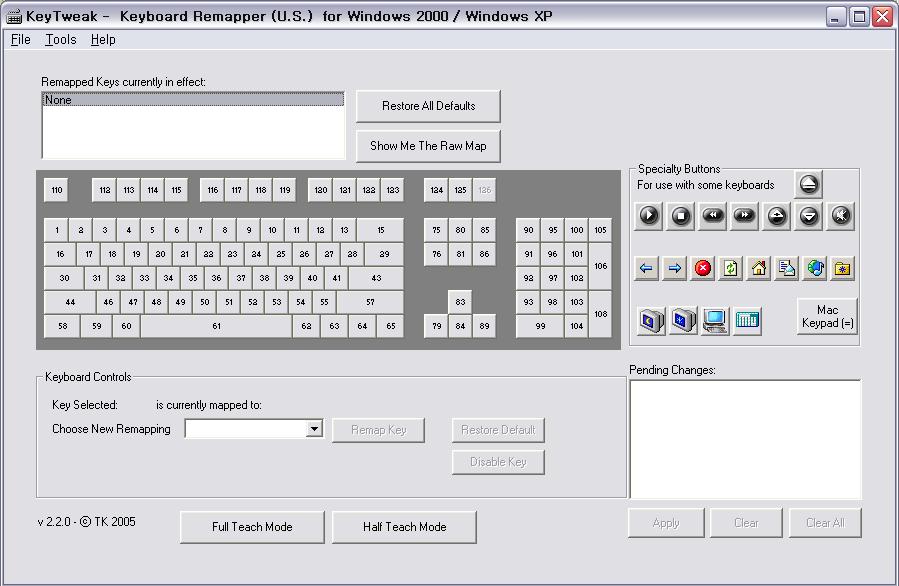Select the up arrow key 83
The height and width of the screenshot is (586, 899).
tap(460, 302)
